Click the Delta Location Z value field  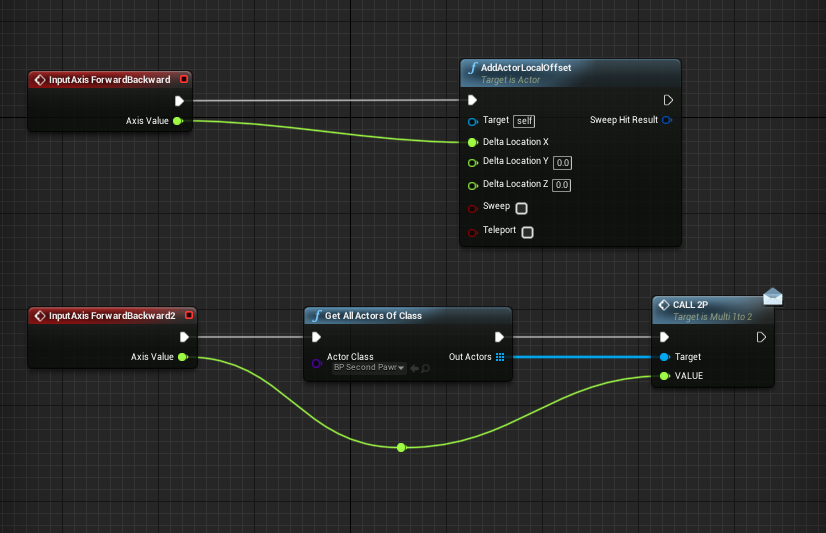click(562, 185)
